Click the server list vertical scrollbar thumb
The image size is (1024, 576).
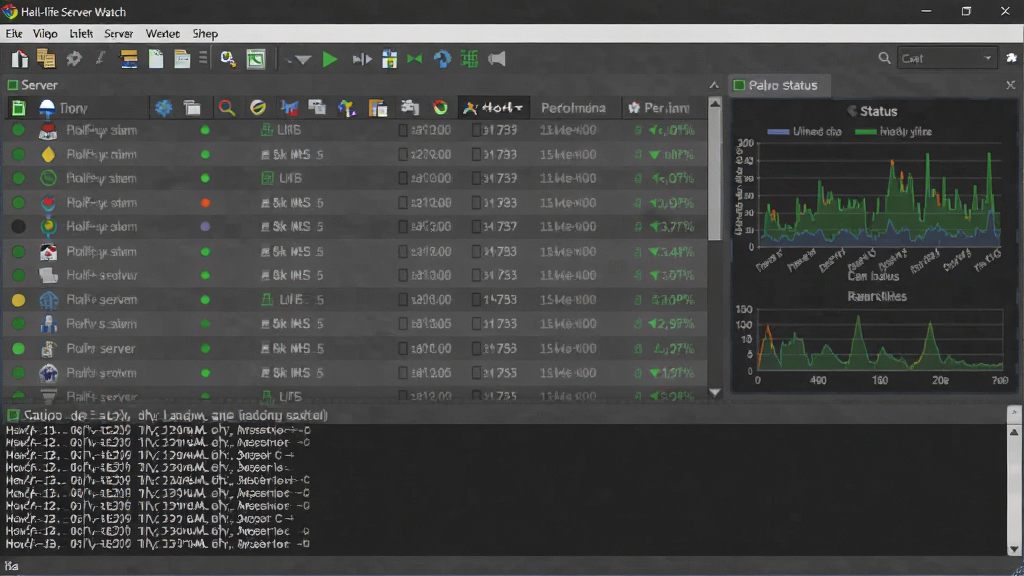[x=715, y=176]
